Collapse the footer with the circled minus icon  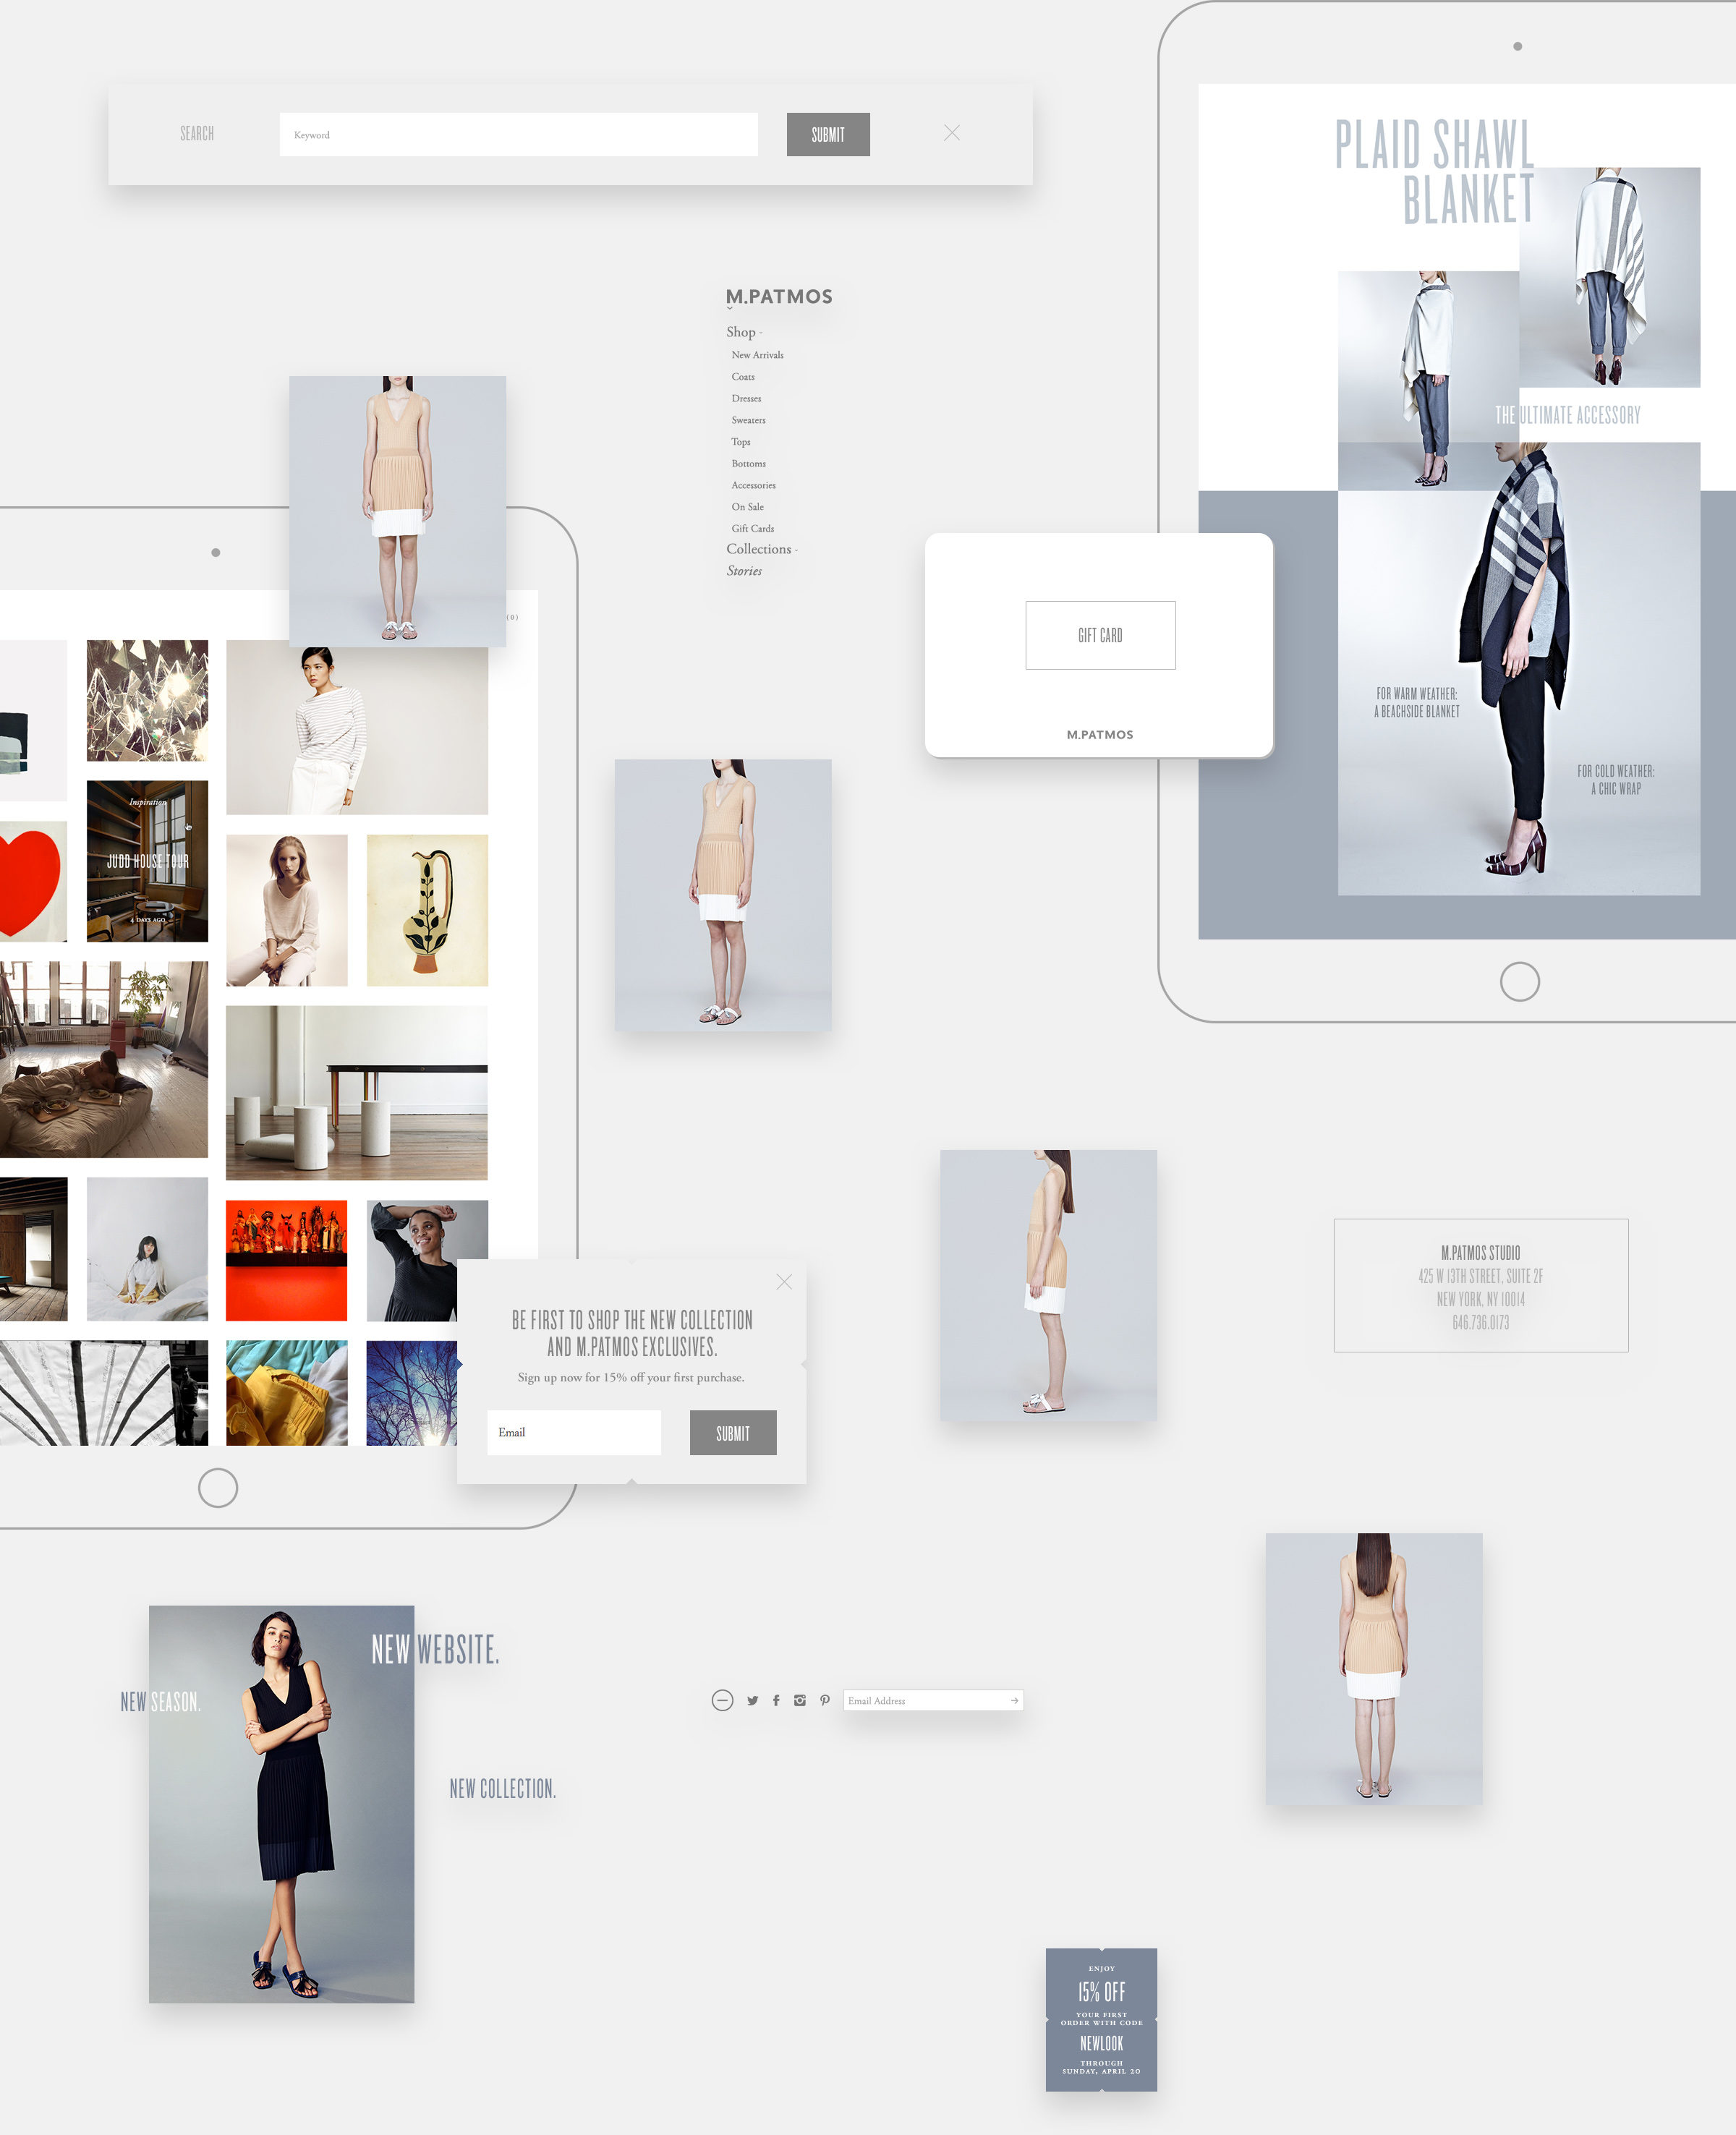pos(722,1700)
